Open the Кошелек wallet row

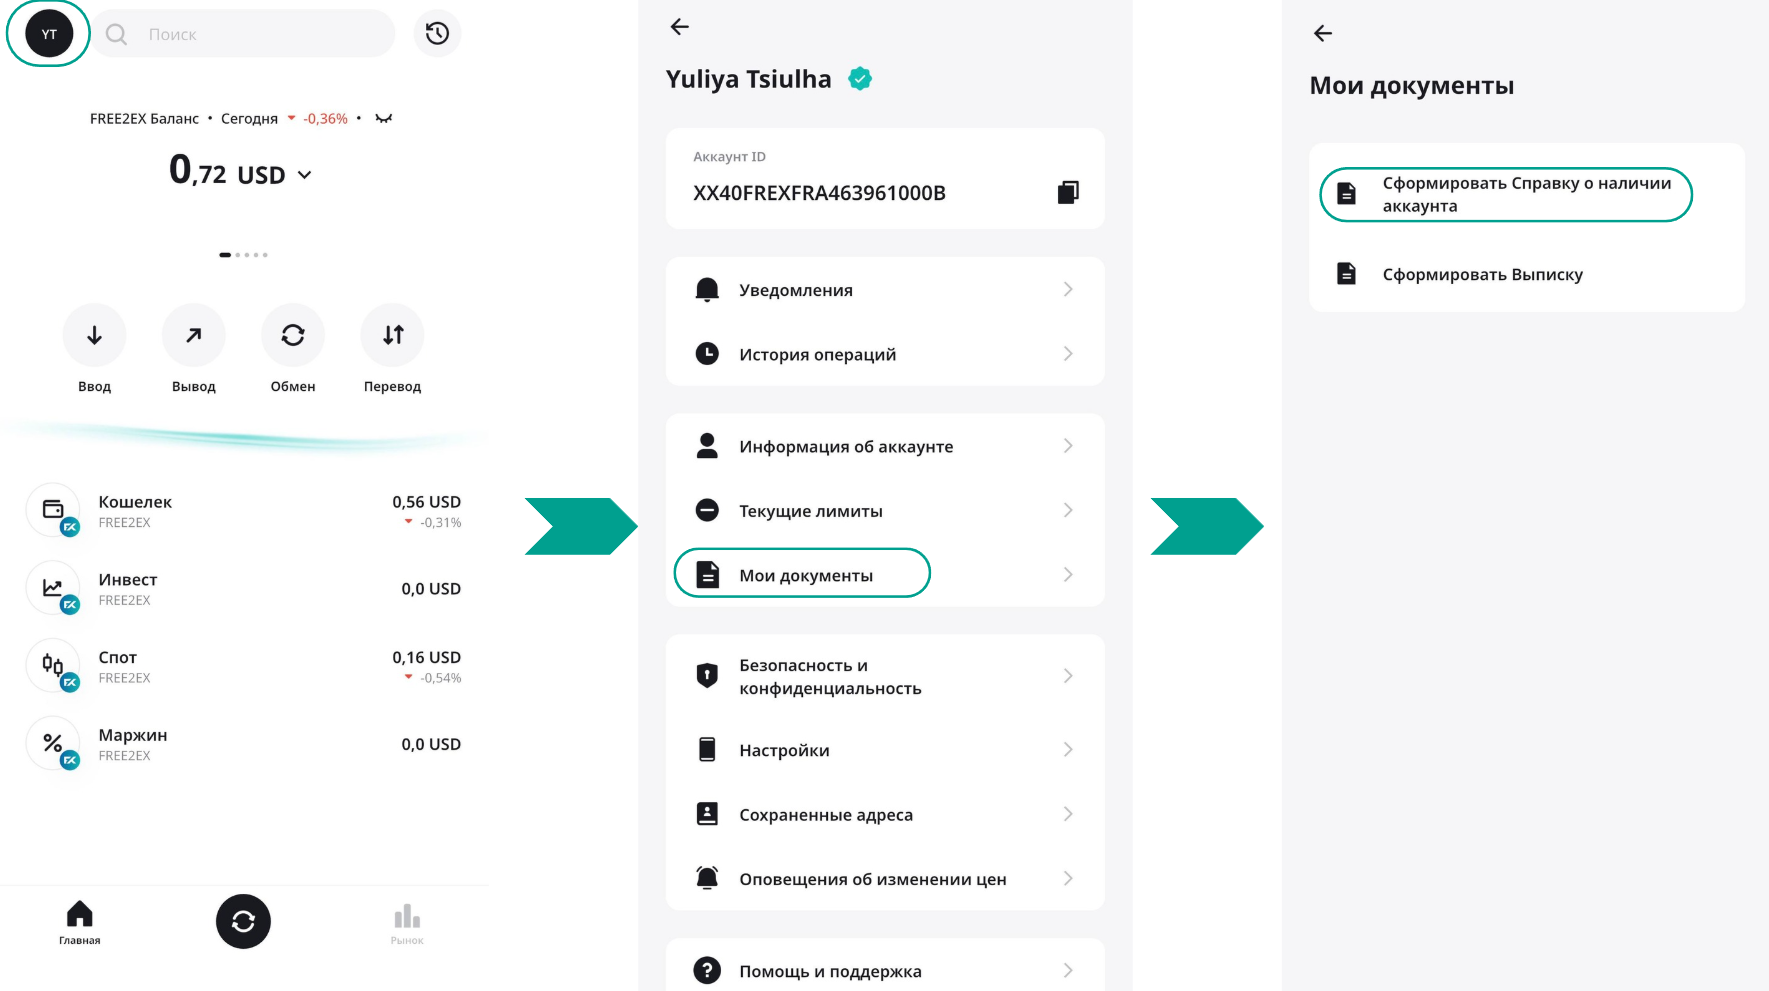[244, 511]
